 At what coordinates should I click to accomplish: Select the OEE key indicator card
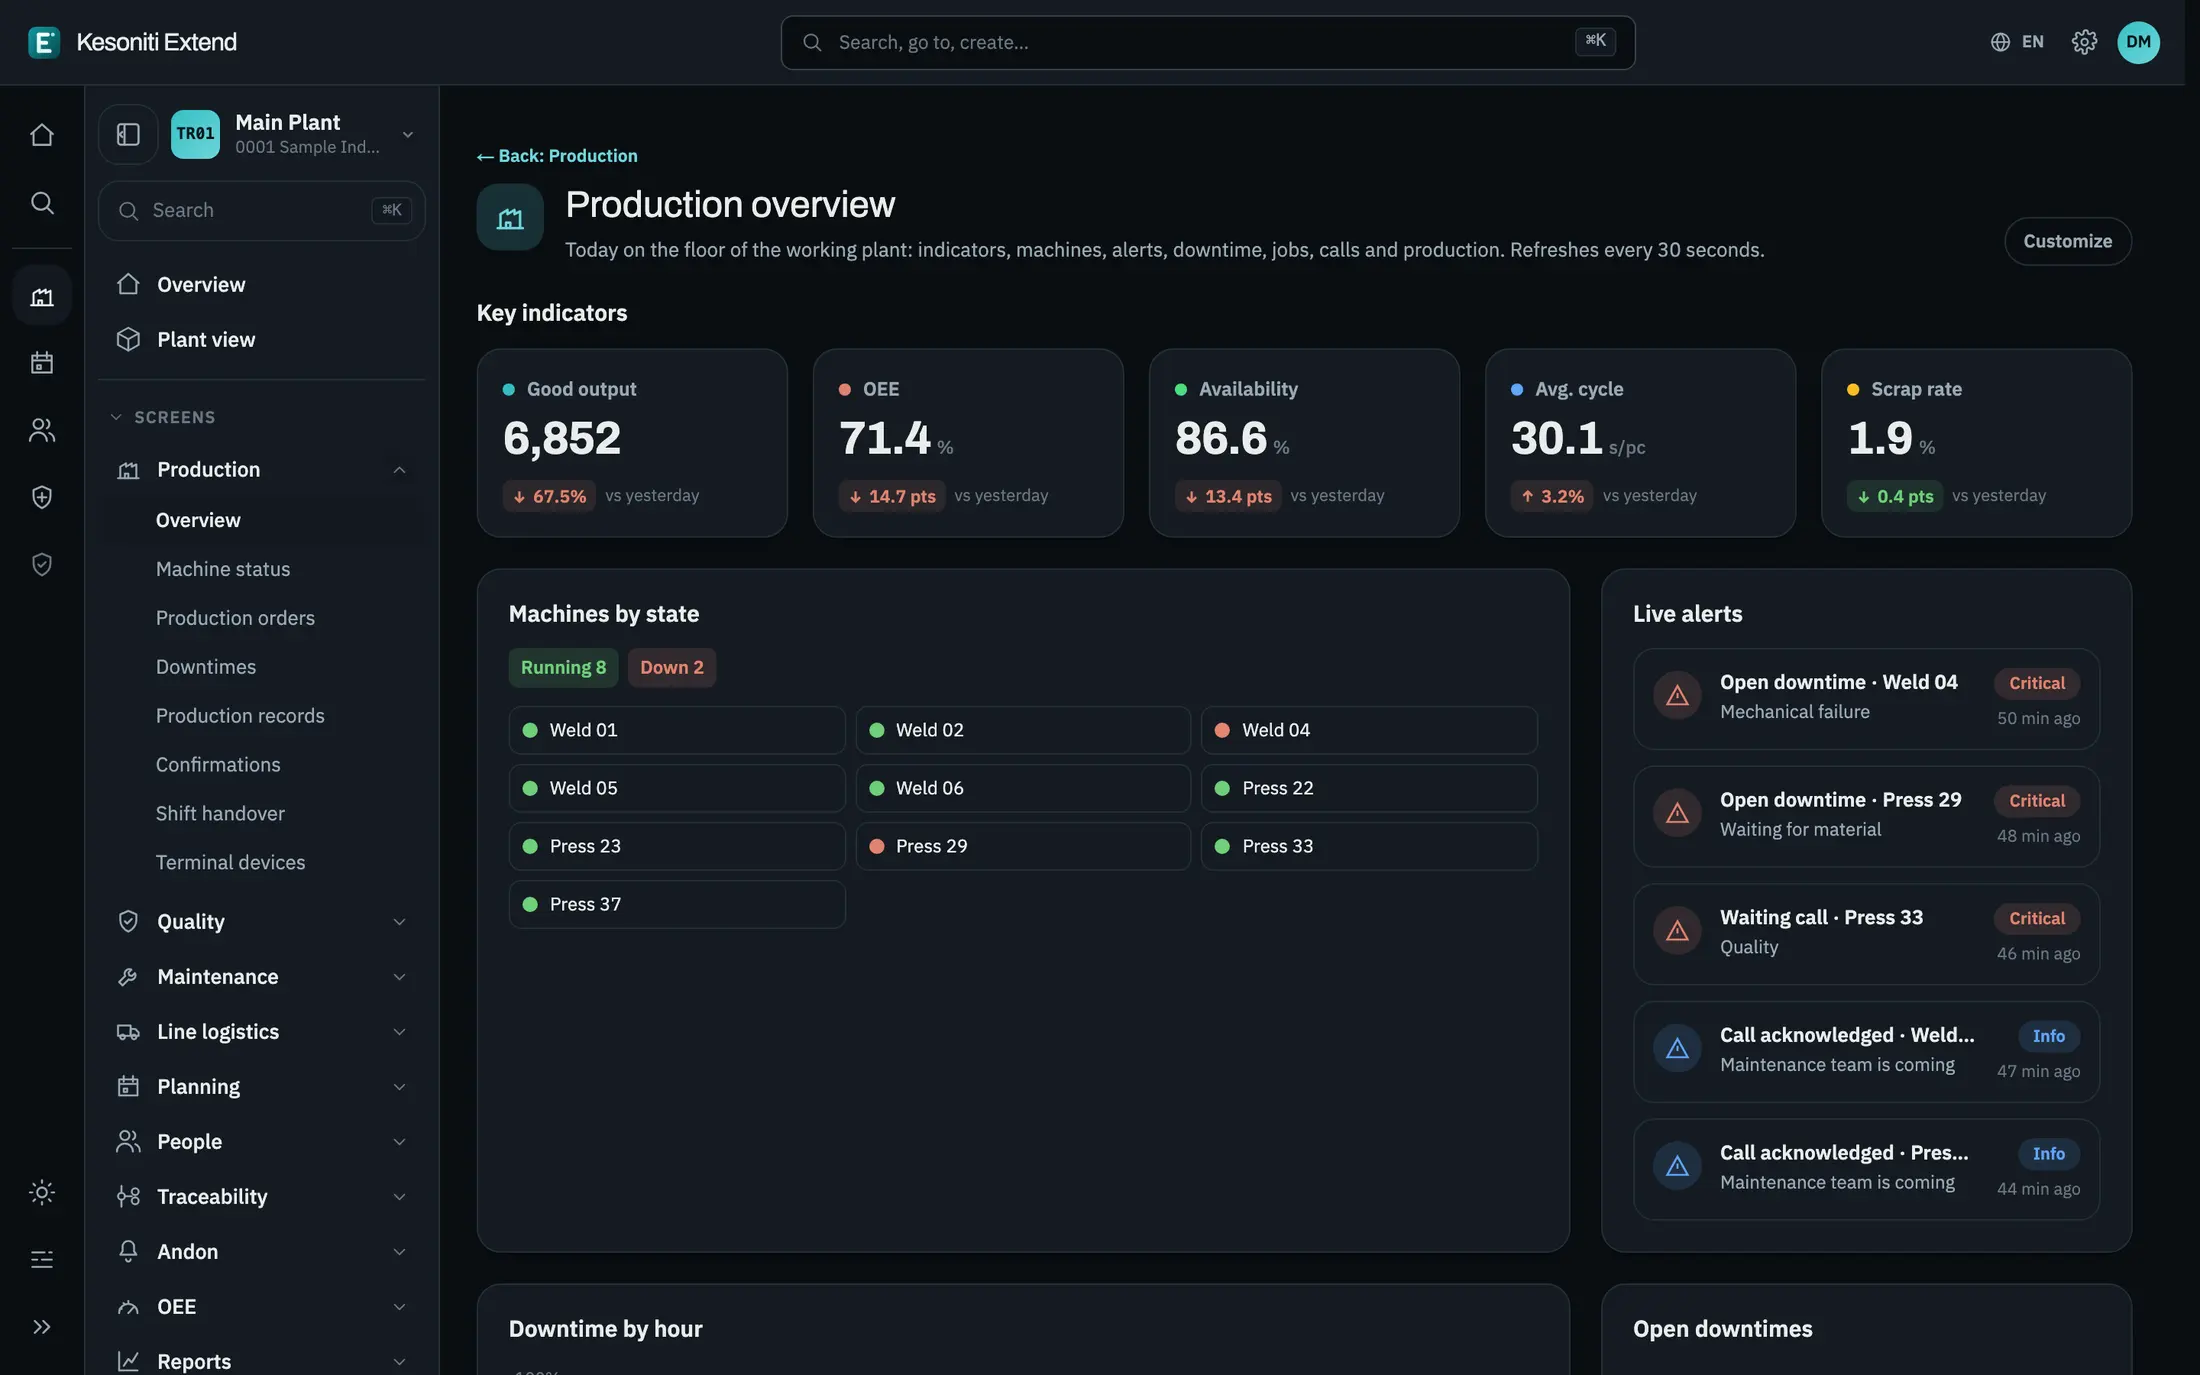coord(968,443)
